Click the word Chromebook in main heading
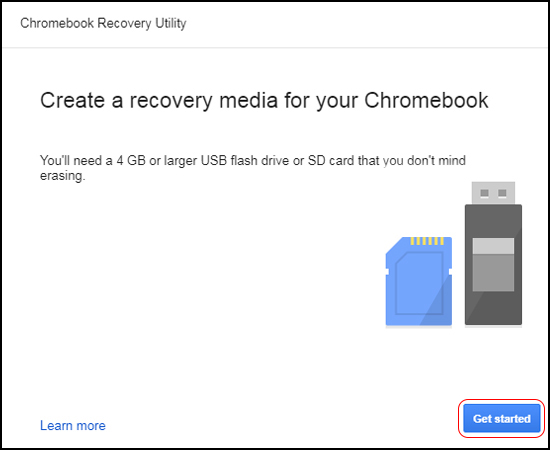550x450 pixels. pyautogui.click(x=426, y=100)
